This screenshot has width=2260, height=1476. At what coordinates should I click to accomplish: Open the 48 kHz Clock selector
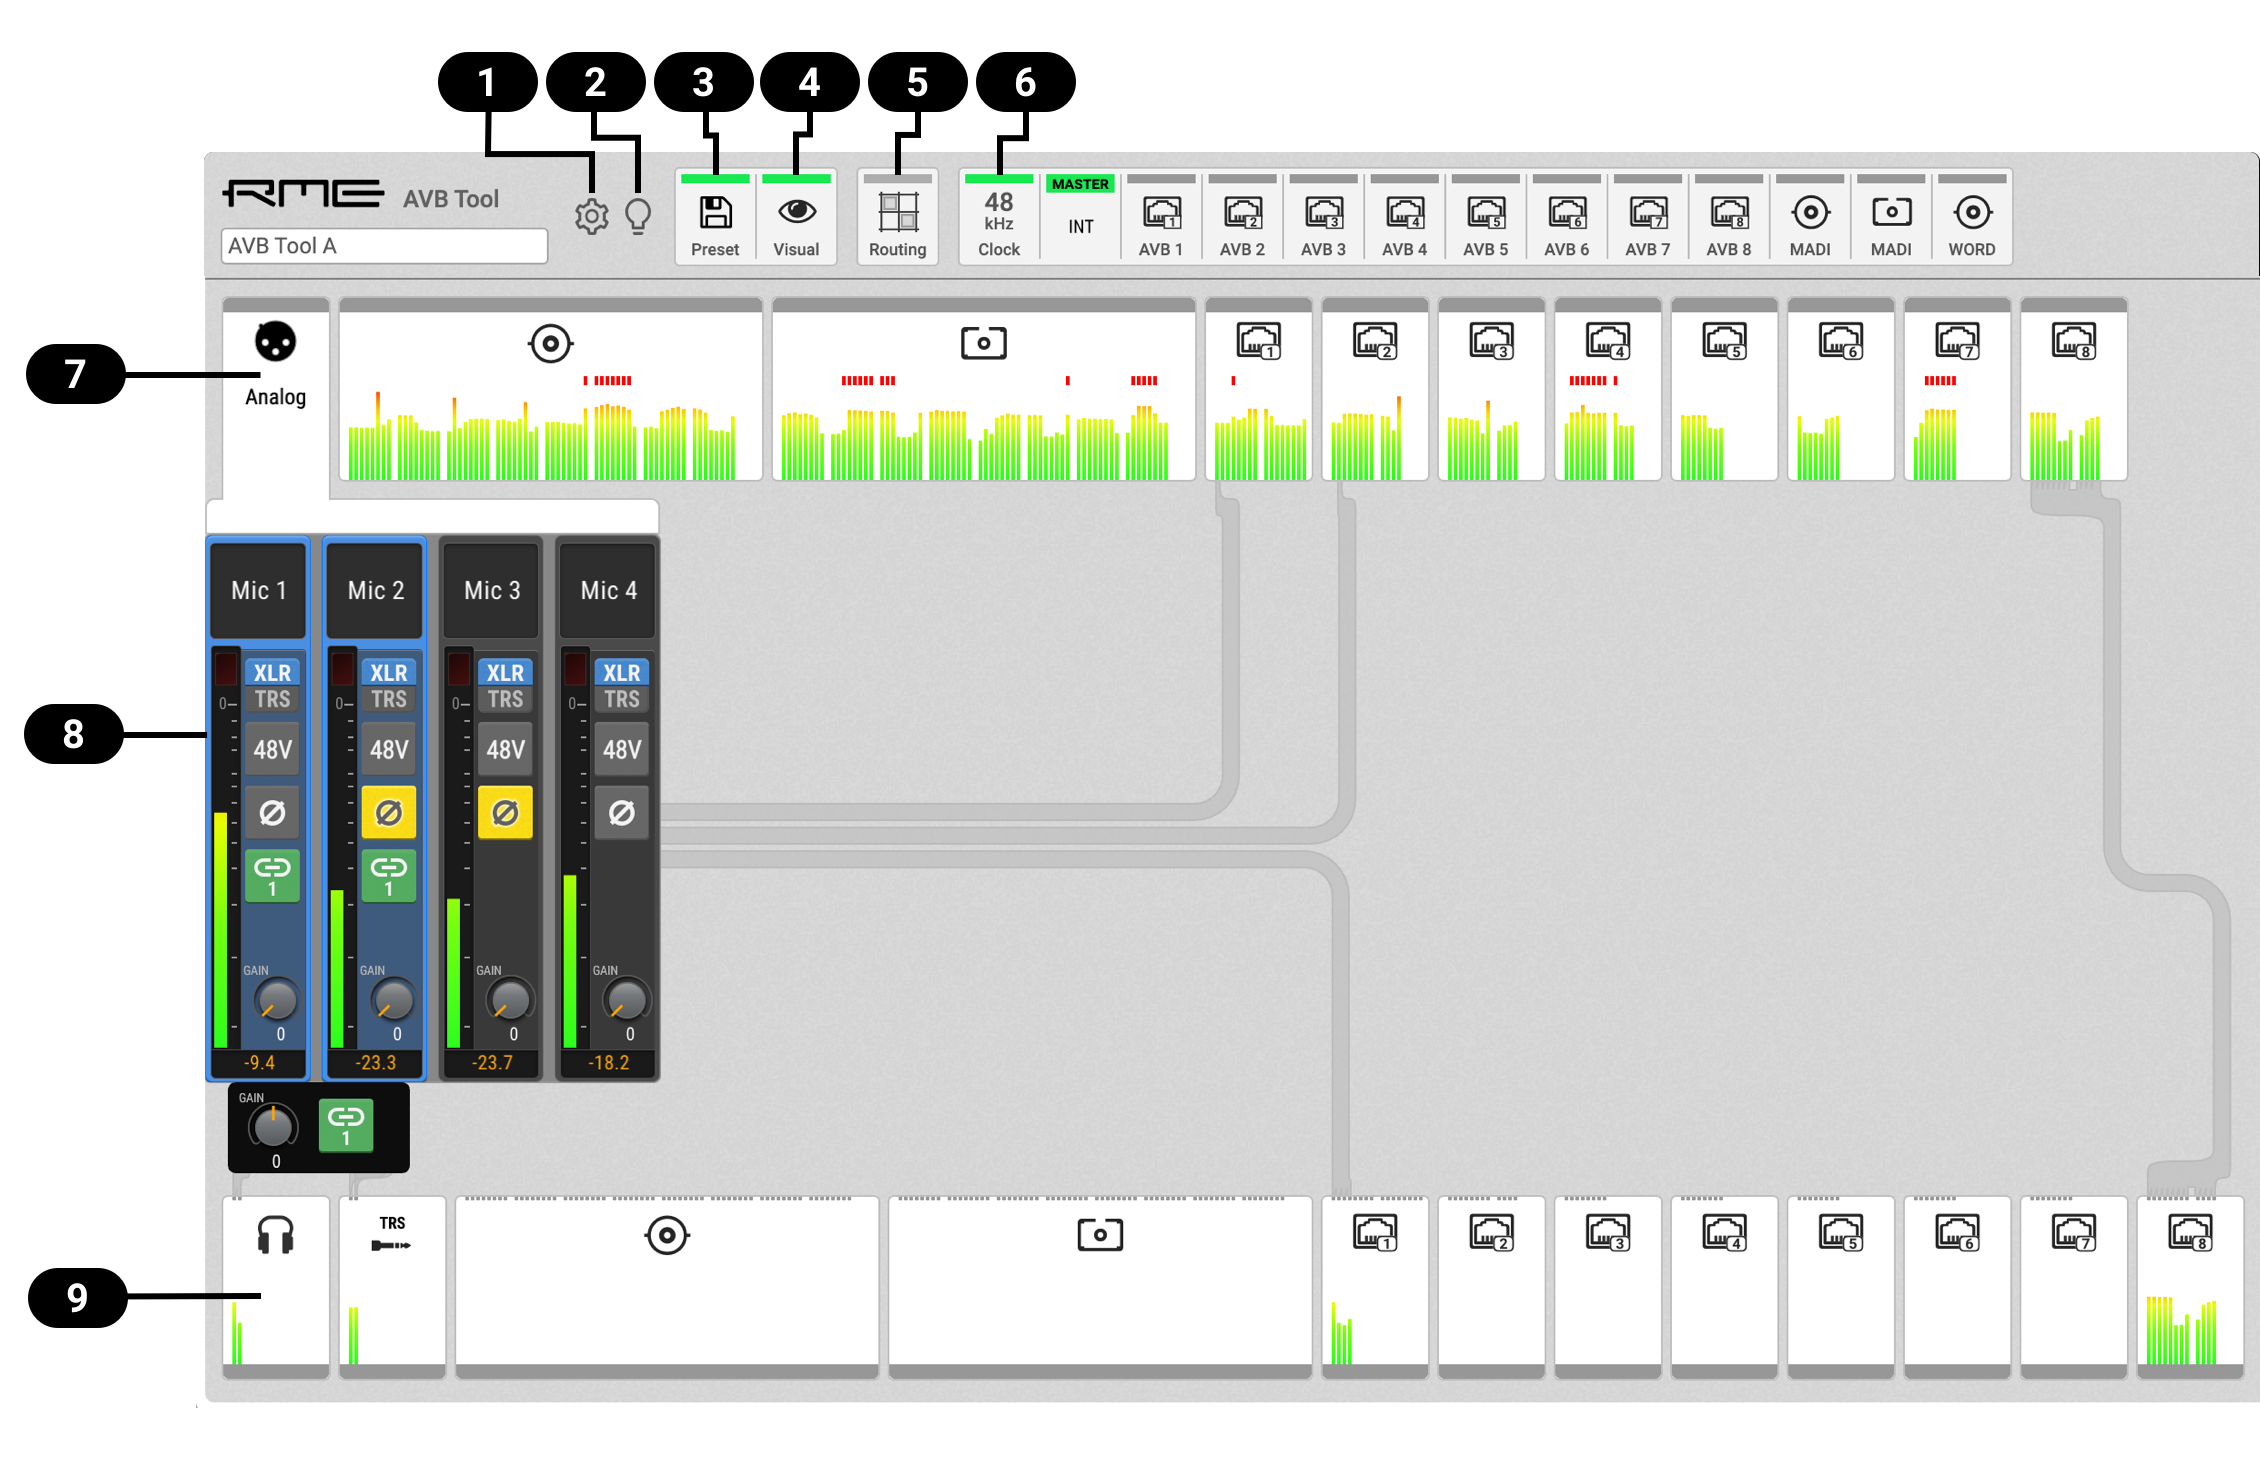[x=999, y=217]
